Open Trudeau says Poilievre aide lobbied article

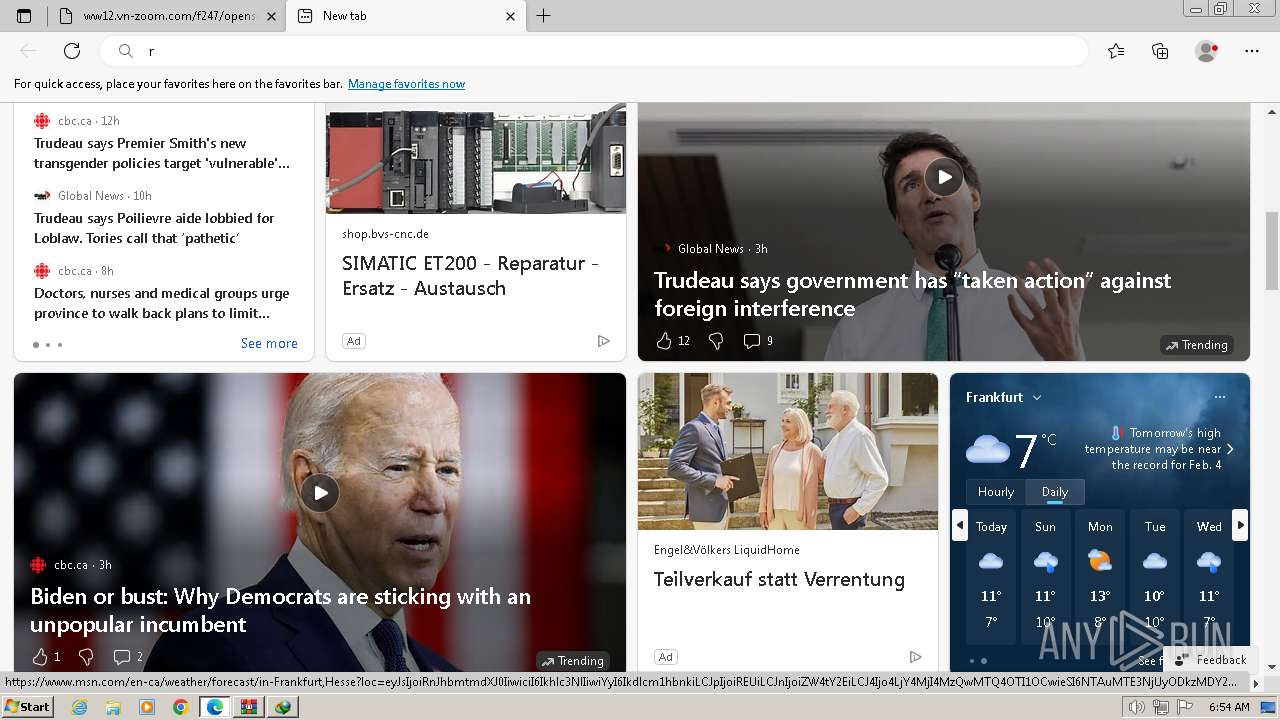tap(154, 228)
